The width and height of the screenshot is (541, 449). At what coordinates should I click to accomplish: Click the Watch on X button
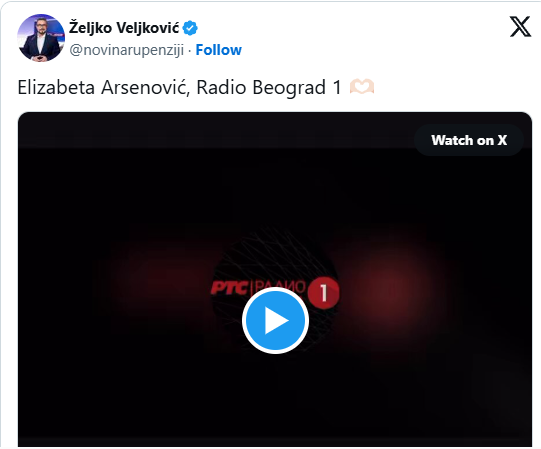coord(469,140)
